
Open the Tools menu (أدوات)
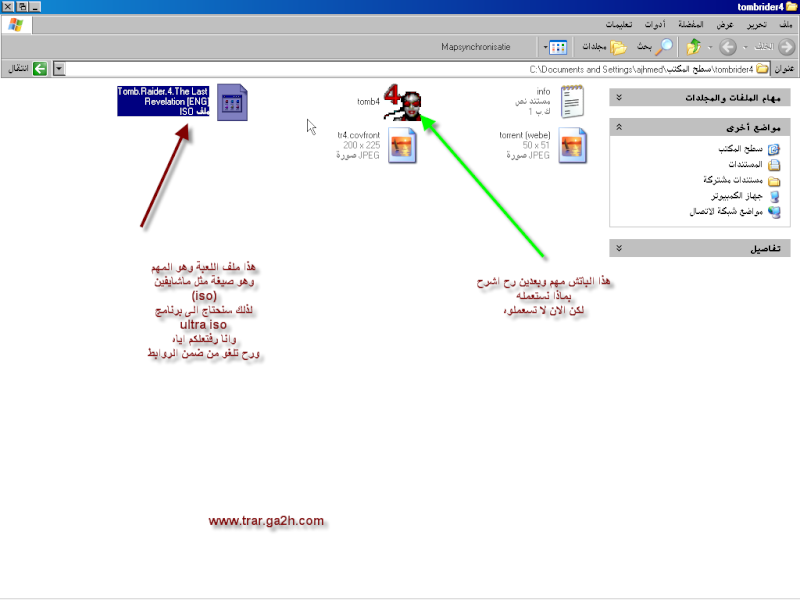coord(655,24)
